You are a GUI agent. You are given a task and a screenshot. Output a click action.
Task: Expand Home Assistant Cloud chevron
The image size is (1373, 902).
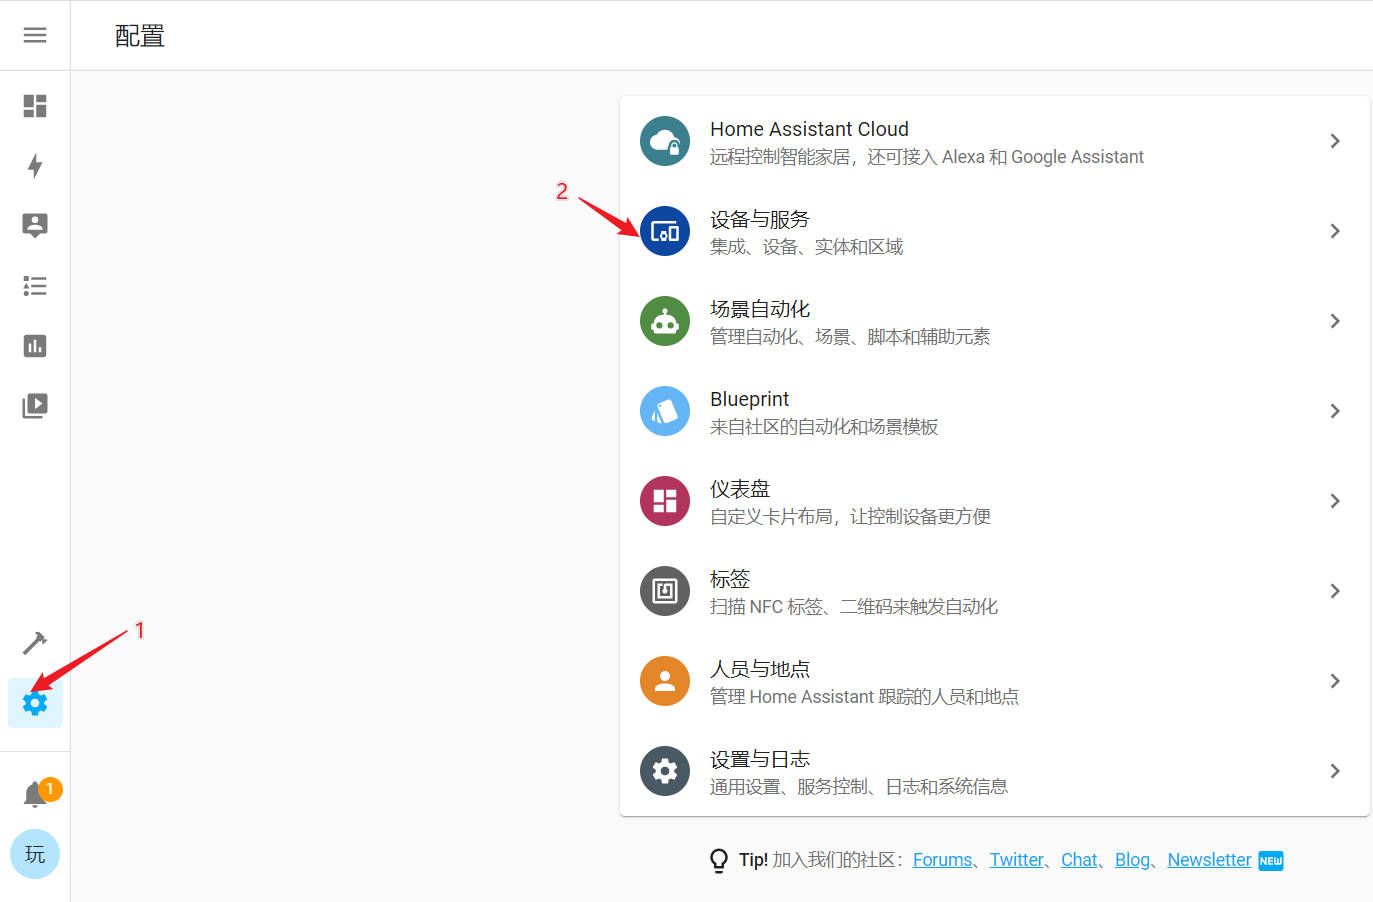click(x=1335, y=141)
